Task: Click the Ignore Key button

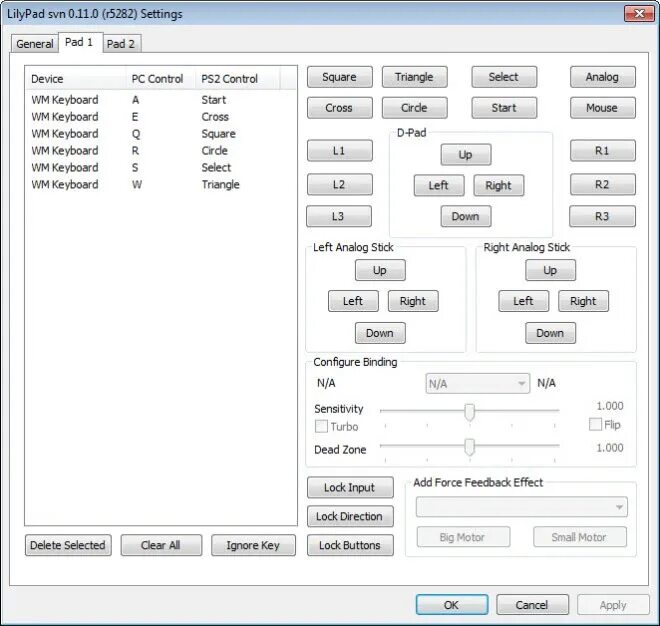Action: 253,545
